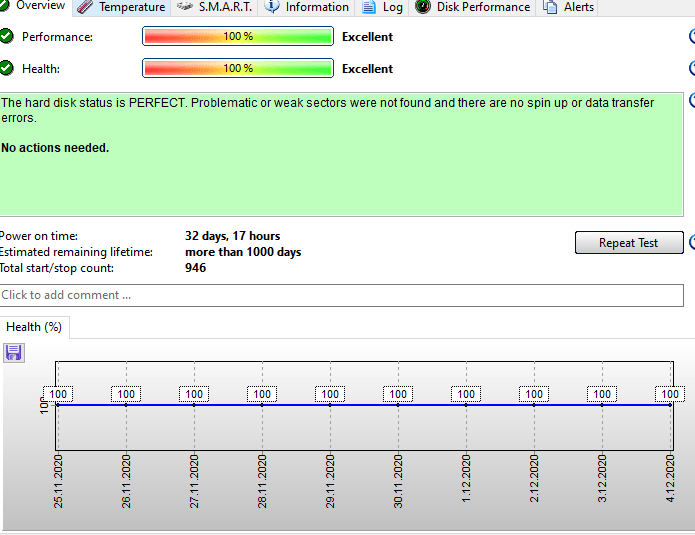This screenshot has width=695, height=535.
Task: Click the start/stop count value '946'
Action: click(x=195, y=268)
